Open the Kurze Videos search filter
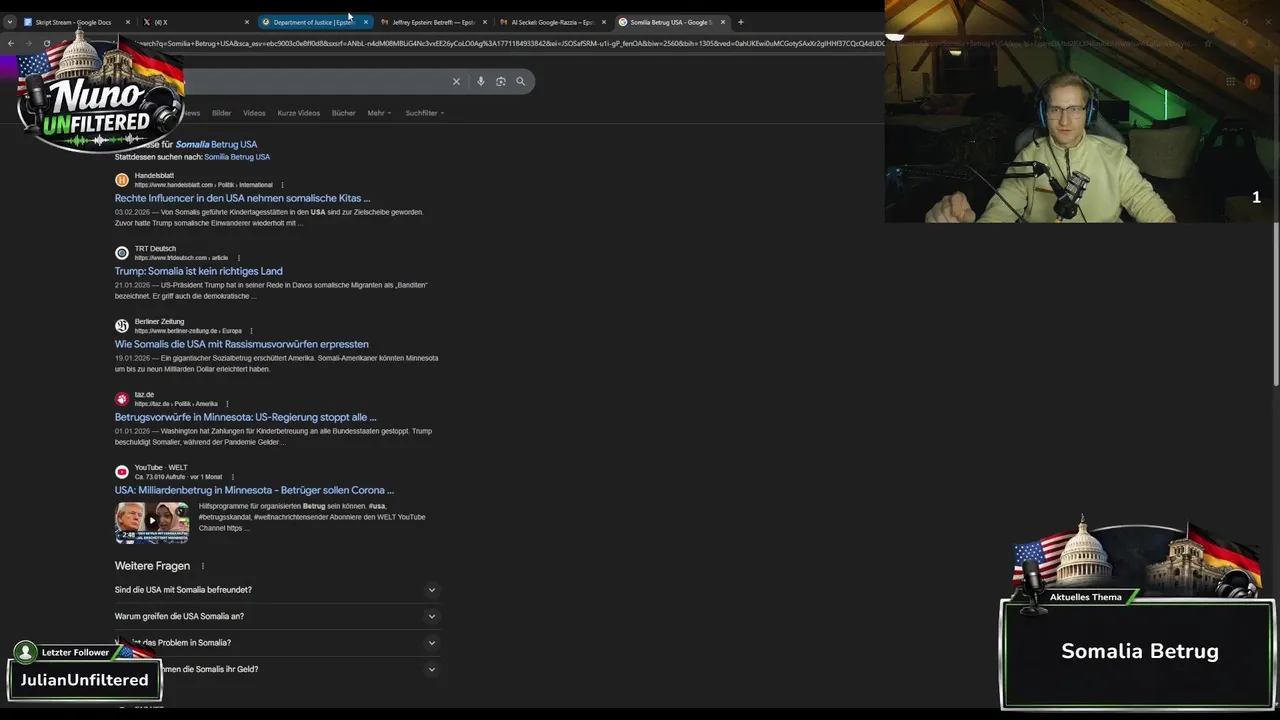Viewport: 1280px width, 720px height. pyautogui.click(x=299, y=113)
